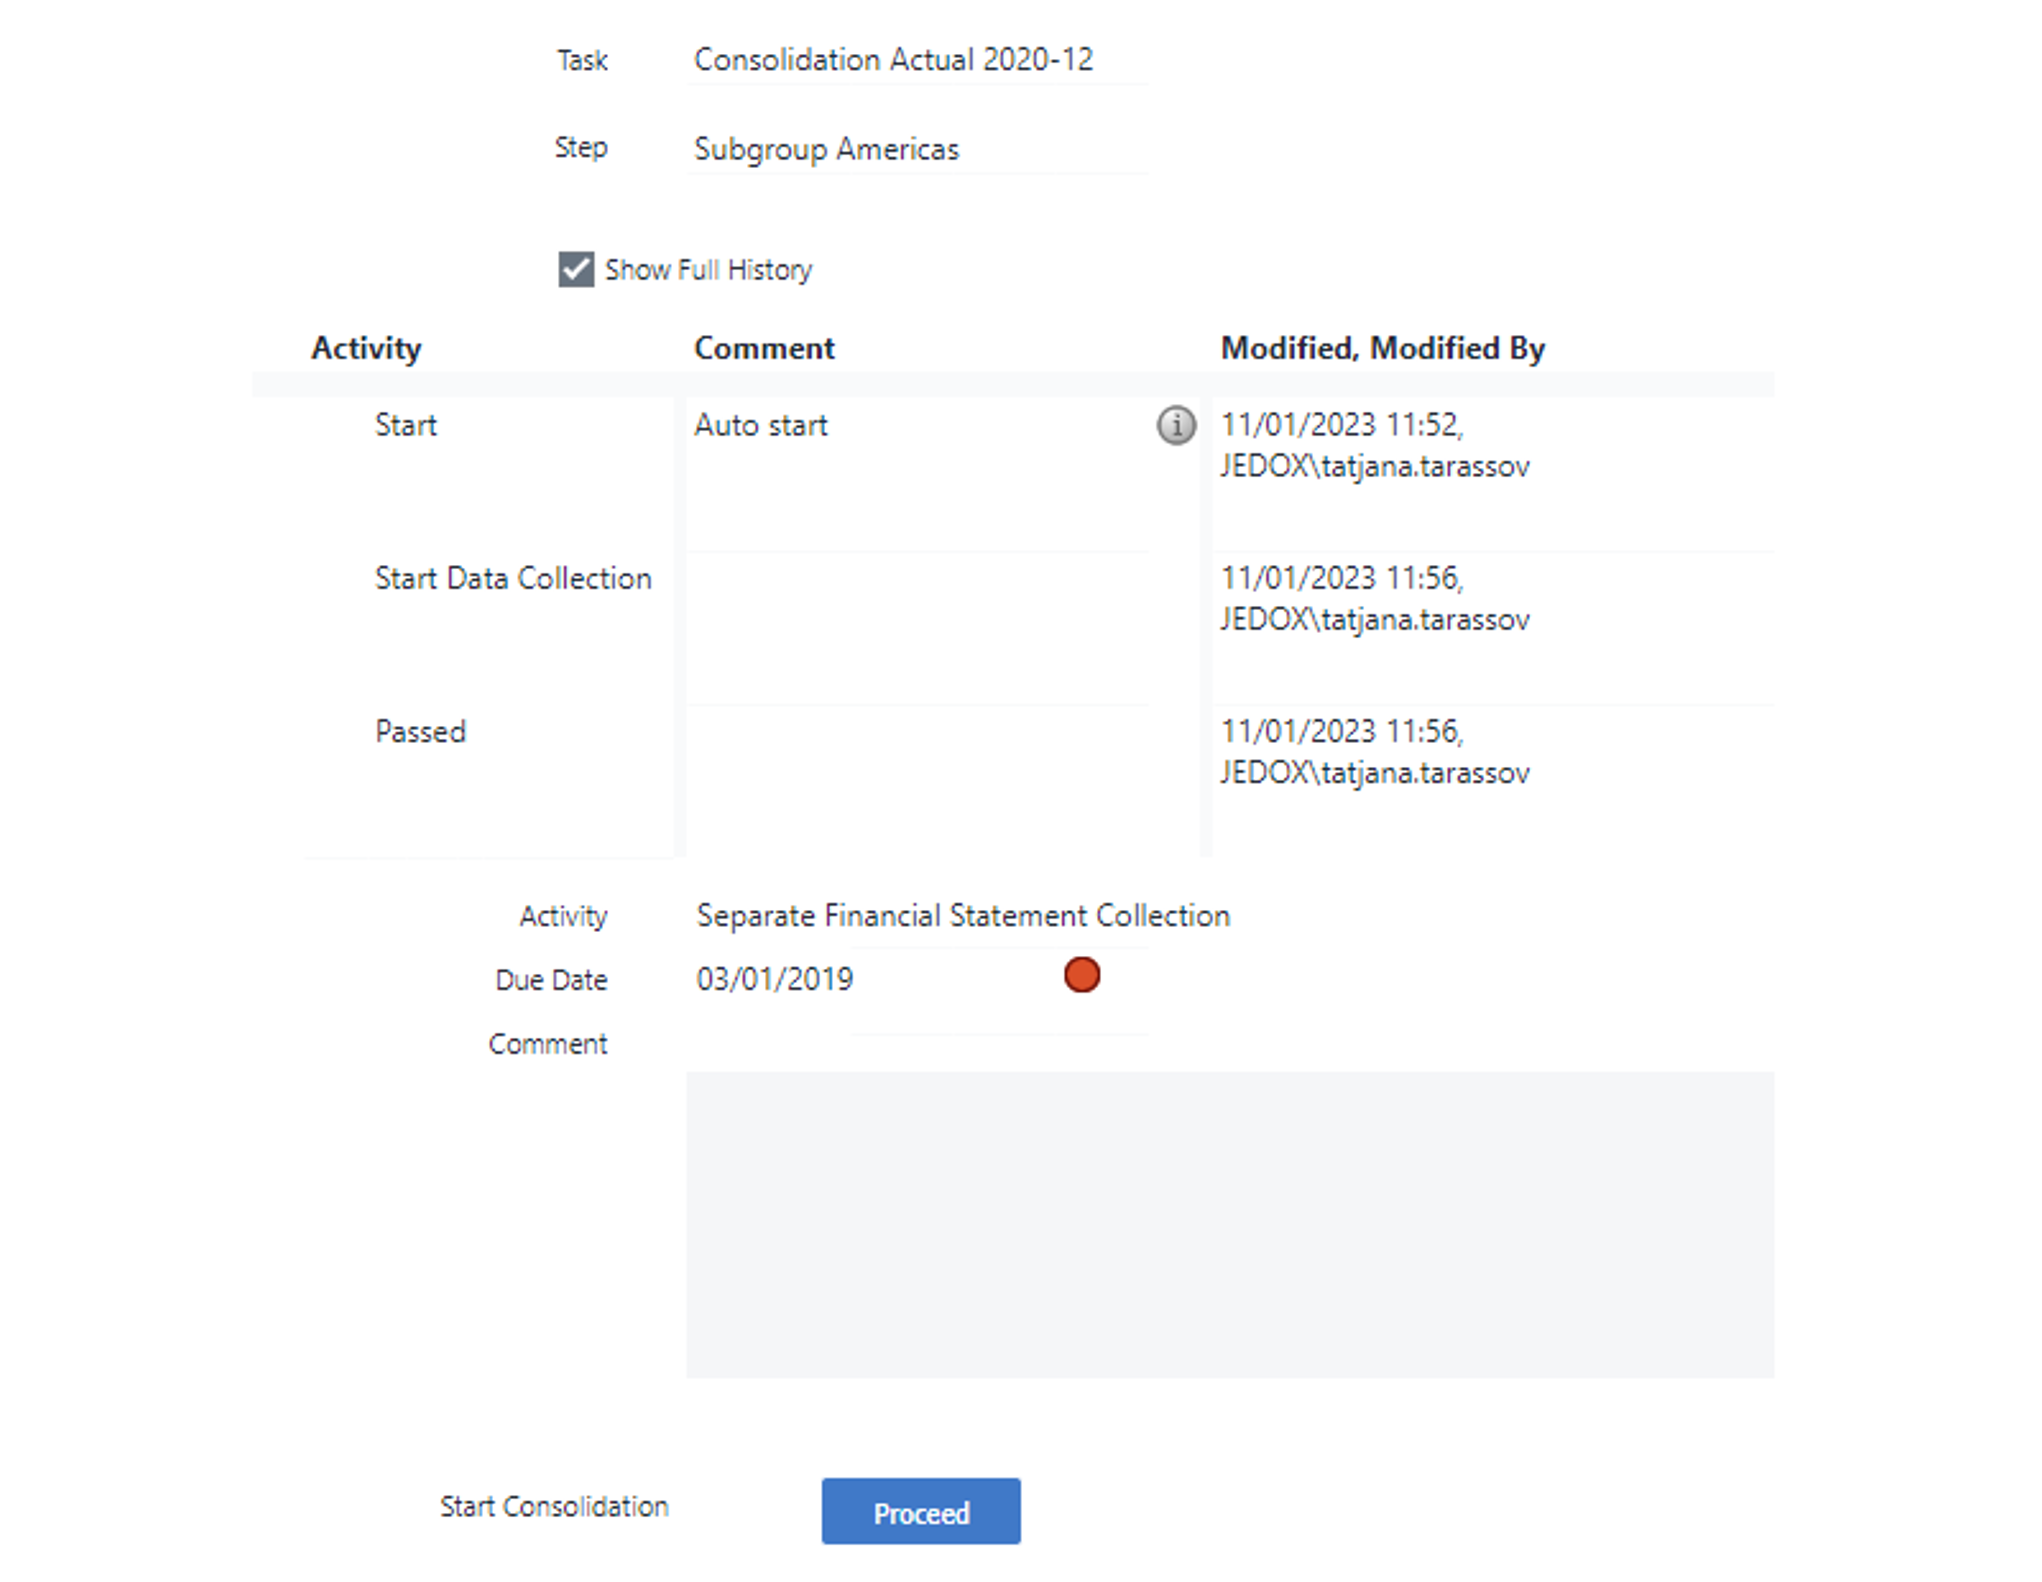Click the Due Date value 03/01/2019
Image resolution: width=2042 pixels, height=1582 pixels.
[774, 979]
